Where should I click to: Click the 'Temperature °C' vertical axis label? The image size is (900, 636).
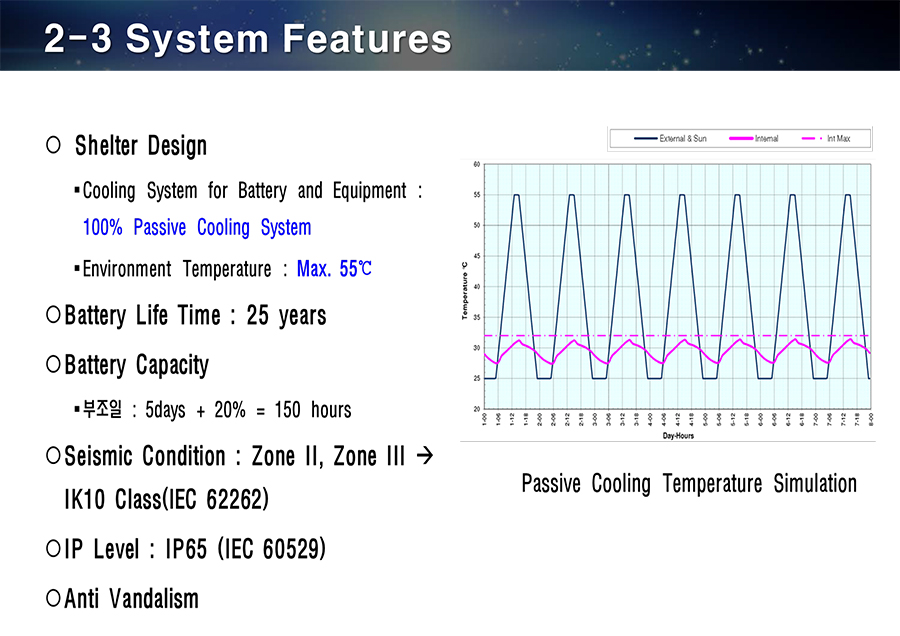pos(464,291)
